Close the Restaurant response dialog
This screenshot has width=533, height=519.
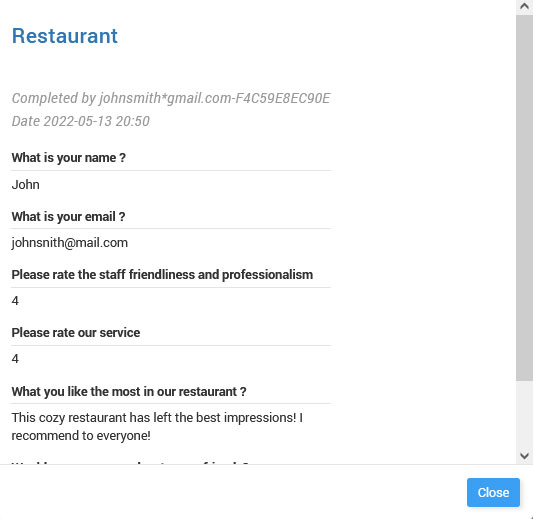493,492
